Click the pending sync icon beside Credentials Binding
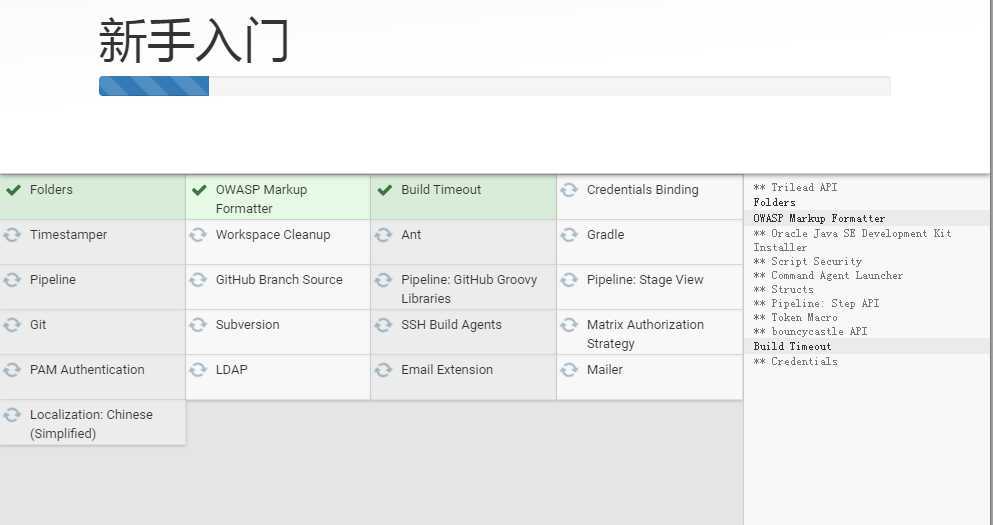 click(569, 189)
